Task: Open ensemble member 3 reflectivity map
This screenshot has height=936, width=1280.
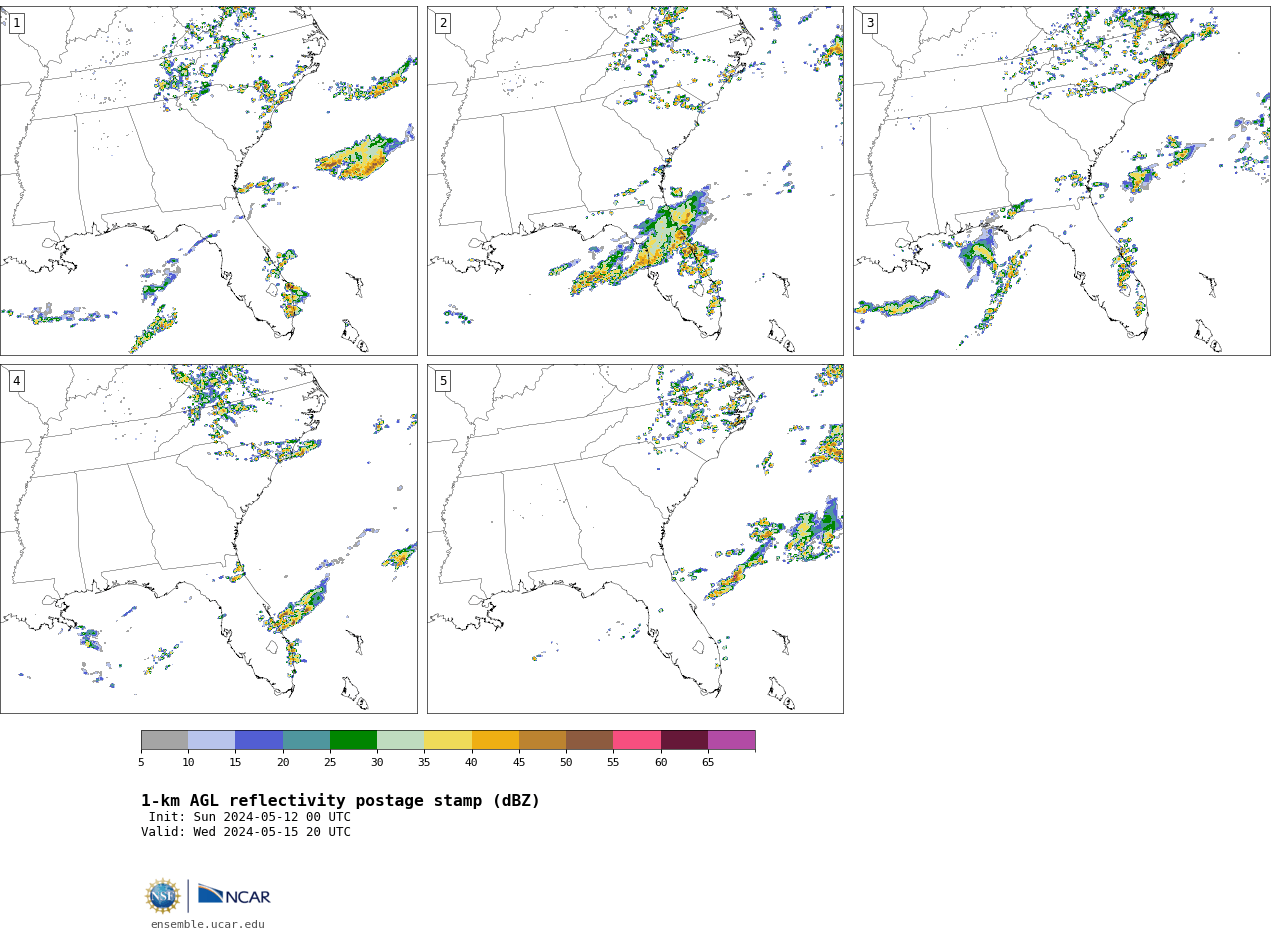Action: 1061,181
